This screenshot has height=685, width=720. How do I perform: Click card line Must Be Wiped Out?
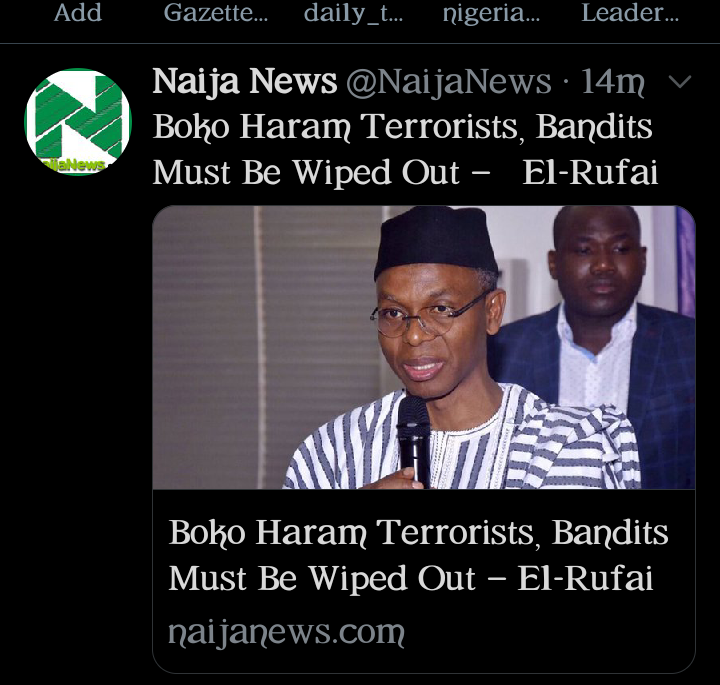click(321, 578)
